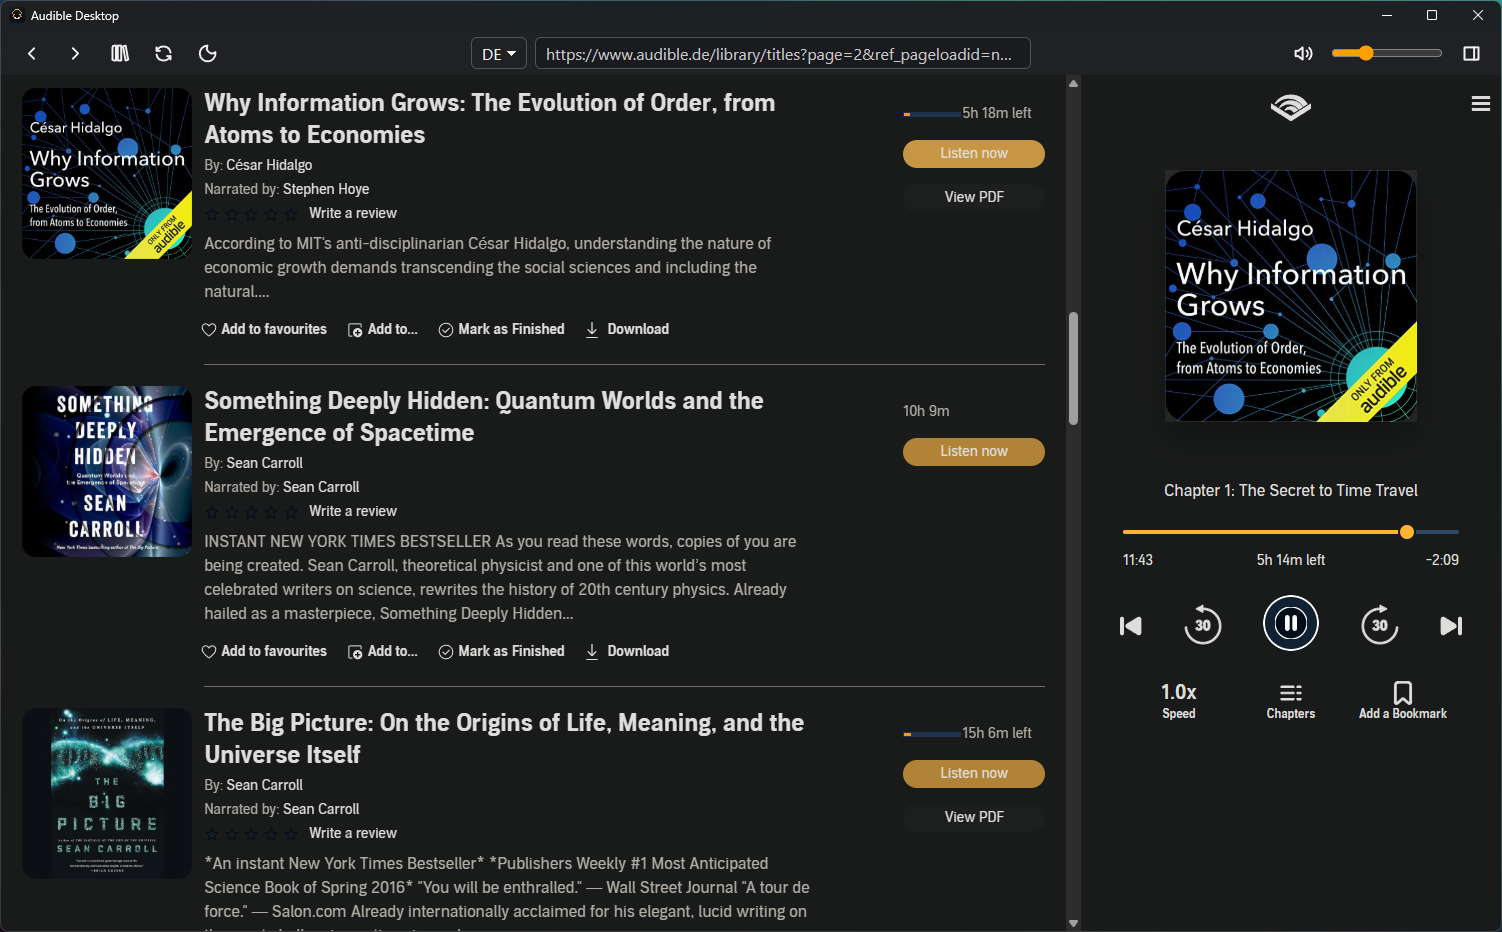
Task: Go forward with the right arrow
Action: coord(75,54)
